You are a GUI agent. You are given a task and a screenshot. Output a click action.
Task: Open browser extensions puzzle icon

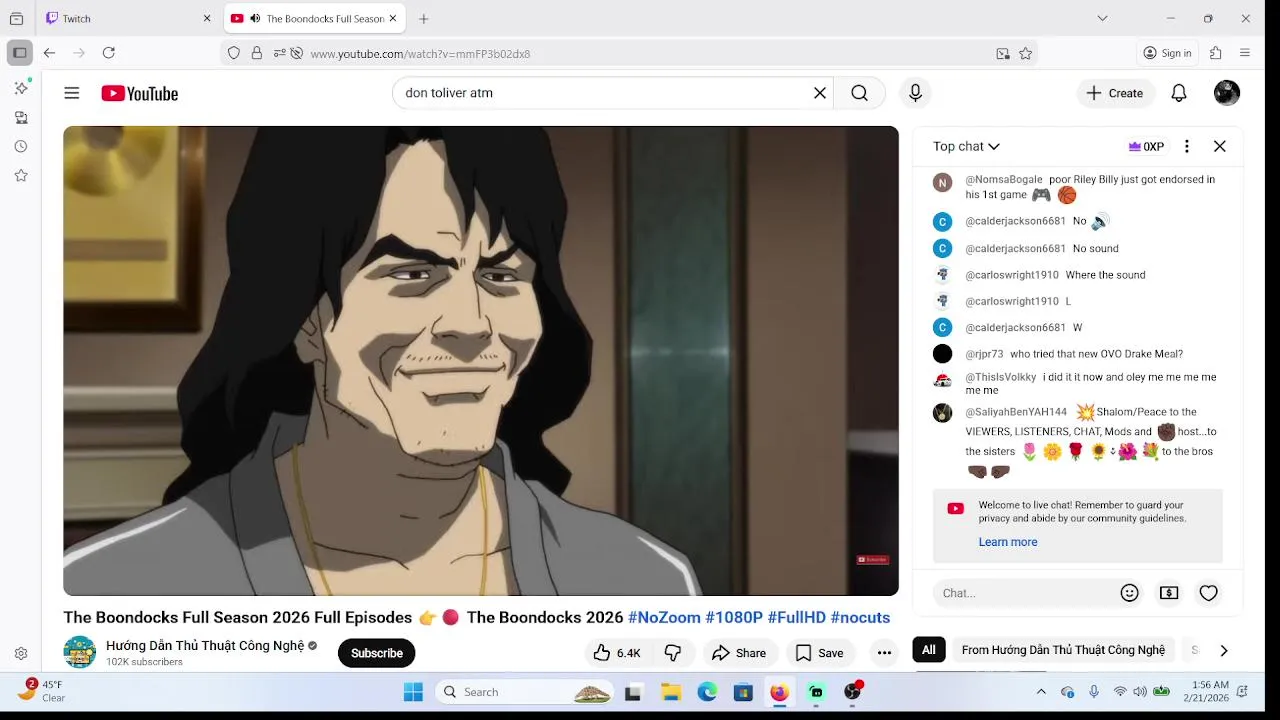pyautogui.click(x=1216, y=53)
